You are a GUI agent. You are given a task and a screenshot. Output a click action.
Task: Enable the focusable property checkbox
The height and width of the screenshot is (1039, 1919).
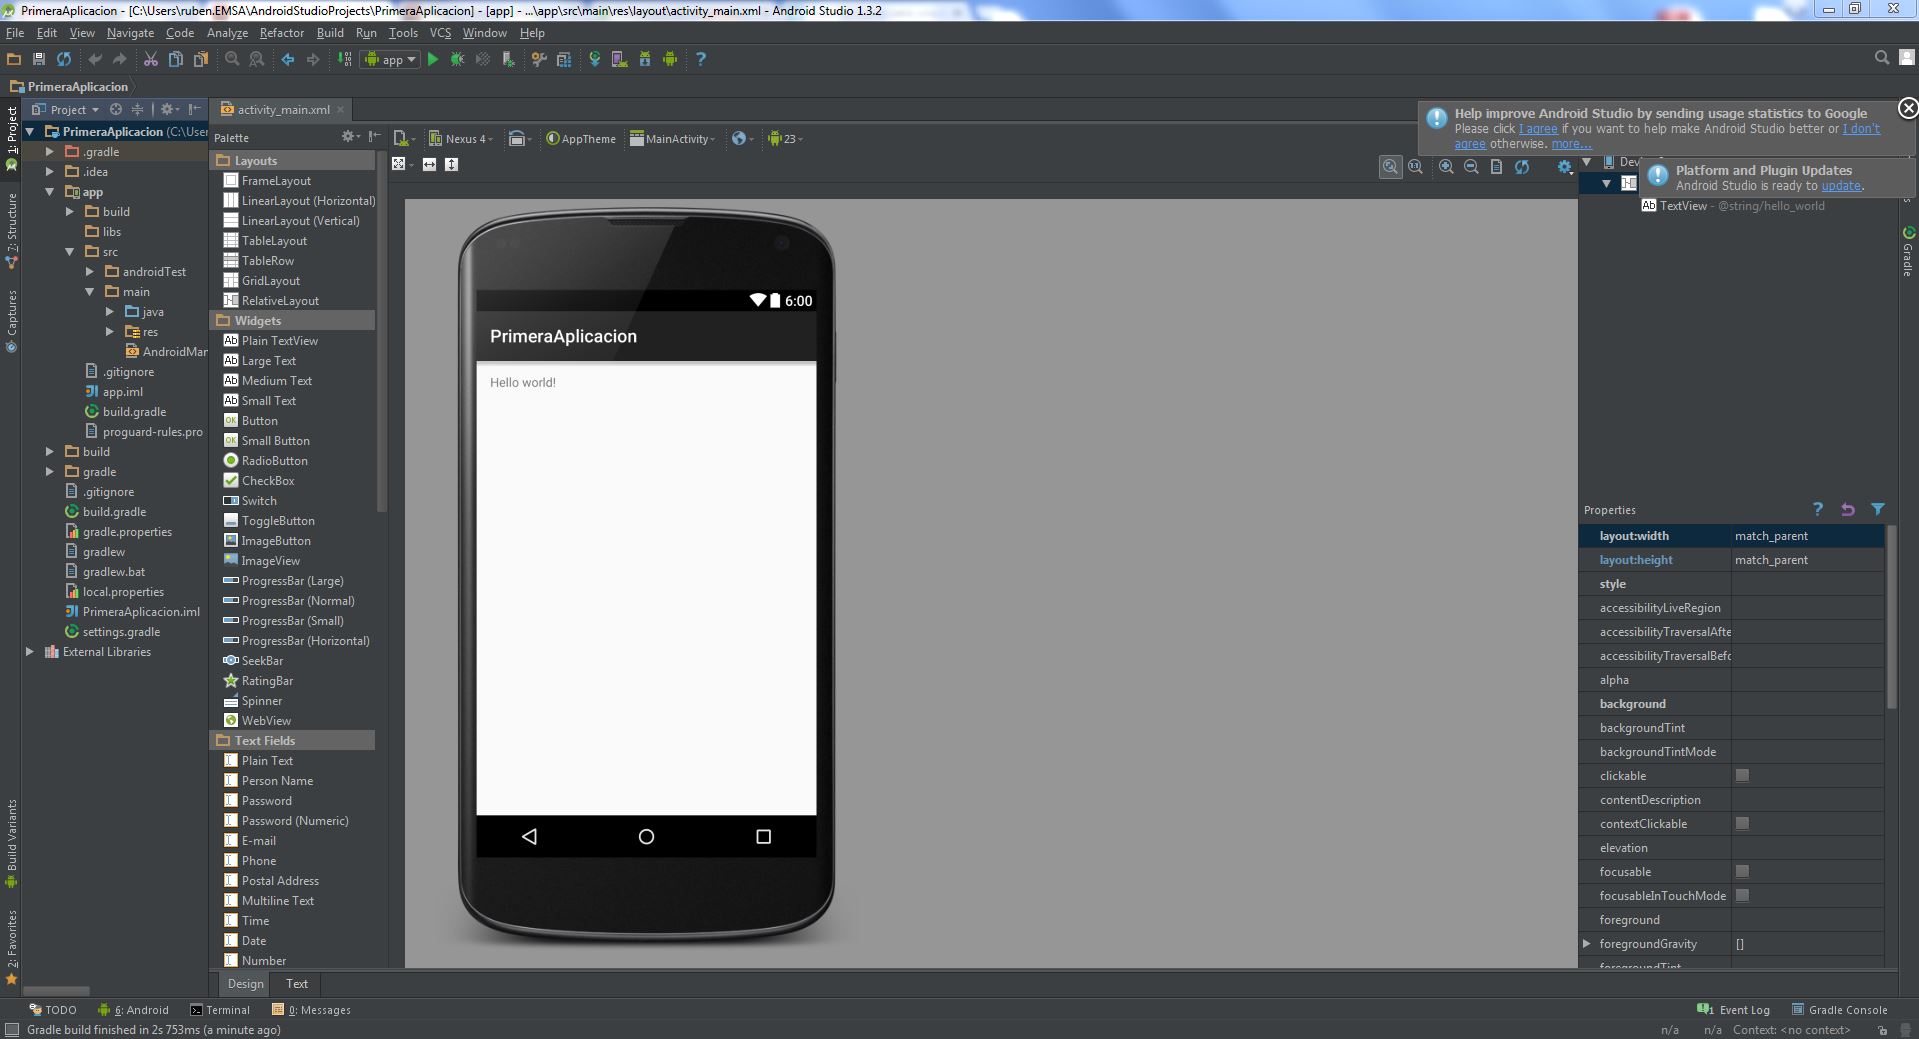coord(1742,872)
